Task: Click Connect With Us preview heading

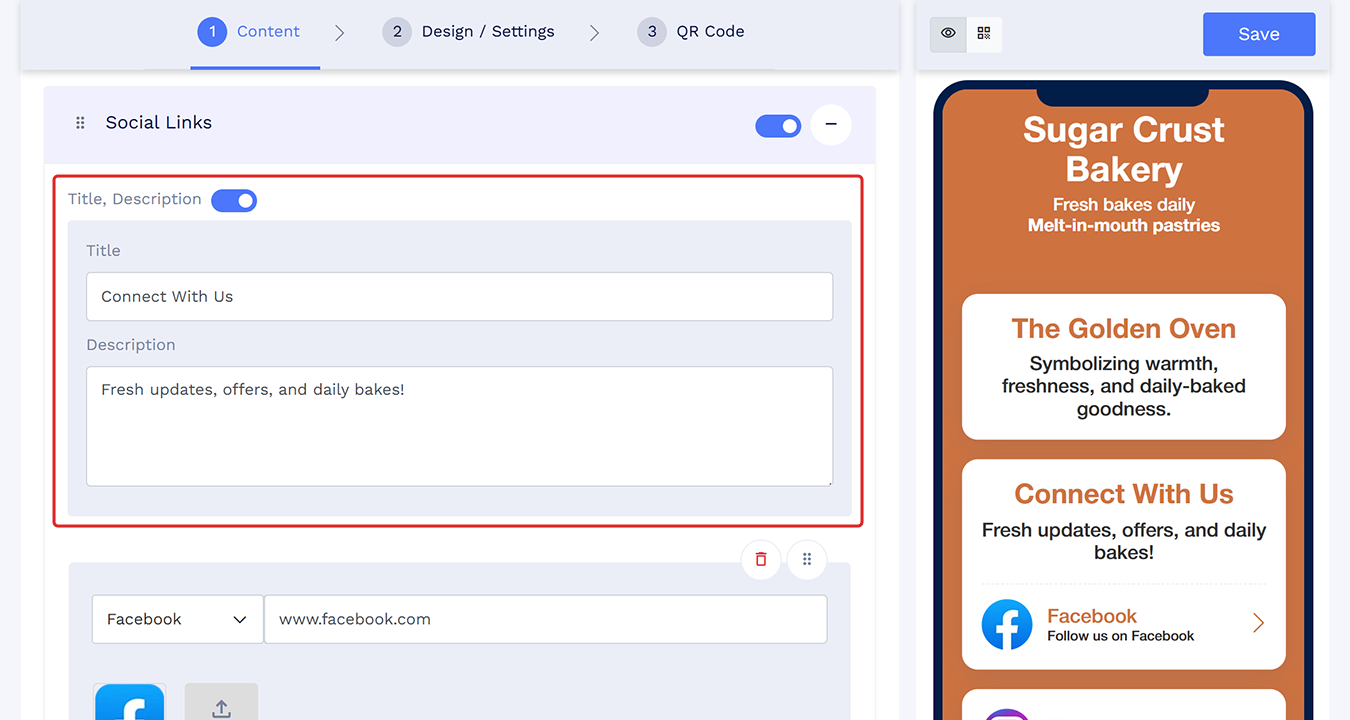Action: pyautogui.click(x=1124, y=493)
